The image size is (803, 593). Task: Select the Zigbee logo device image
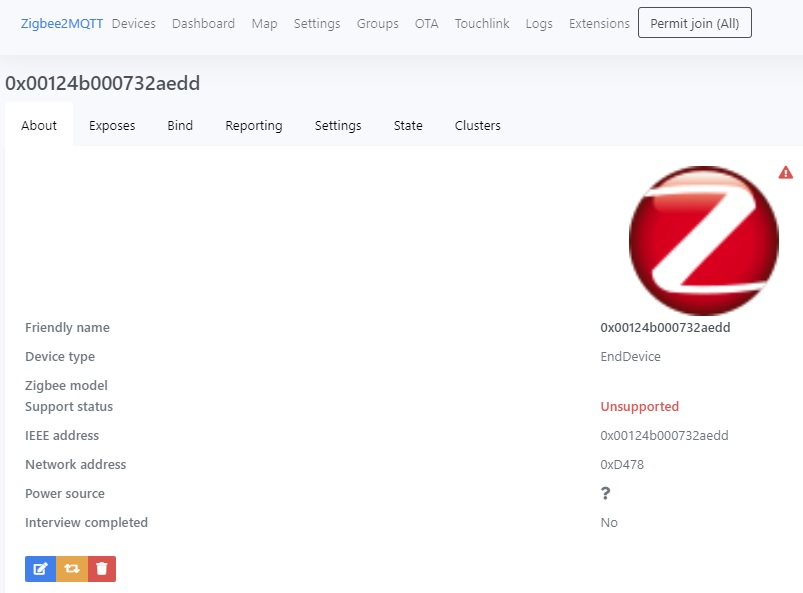(703, 240)
